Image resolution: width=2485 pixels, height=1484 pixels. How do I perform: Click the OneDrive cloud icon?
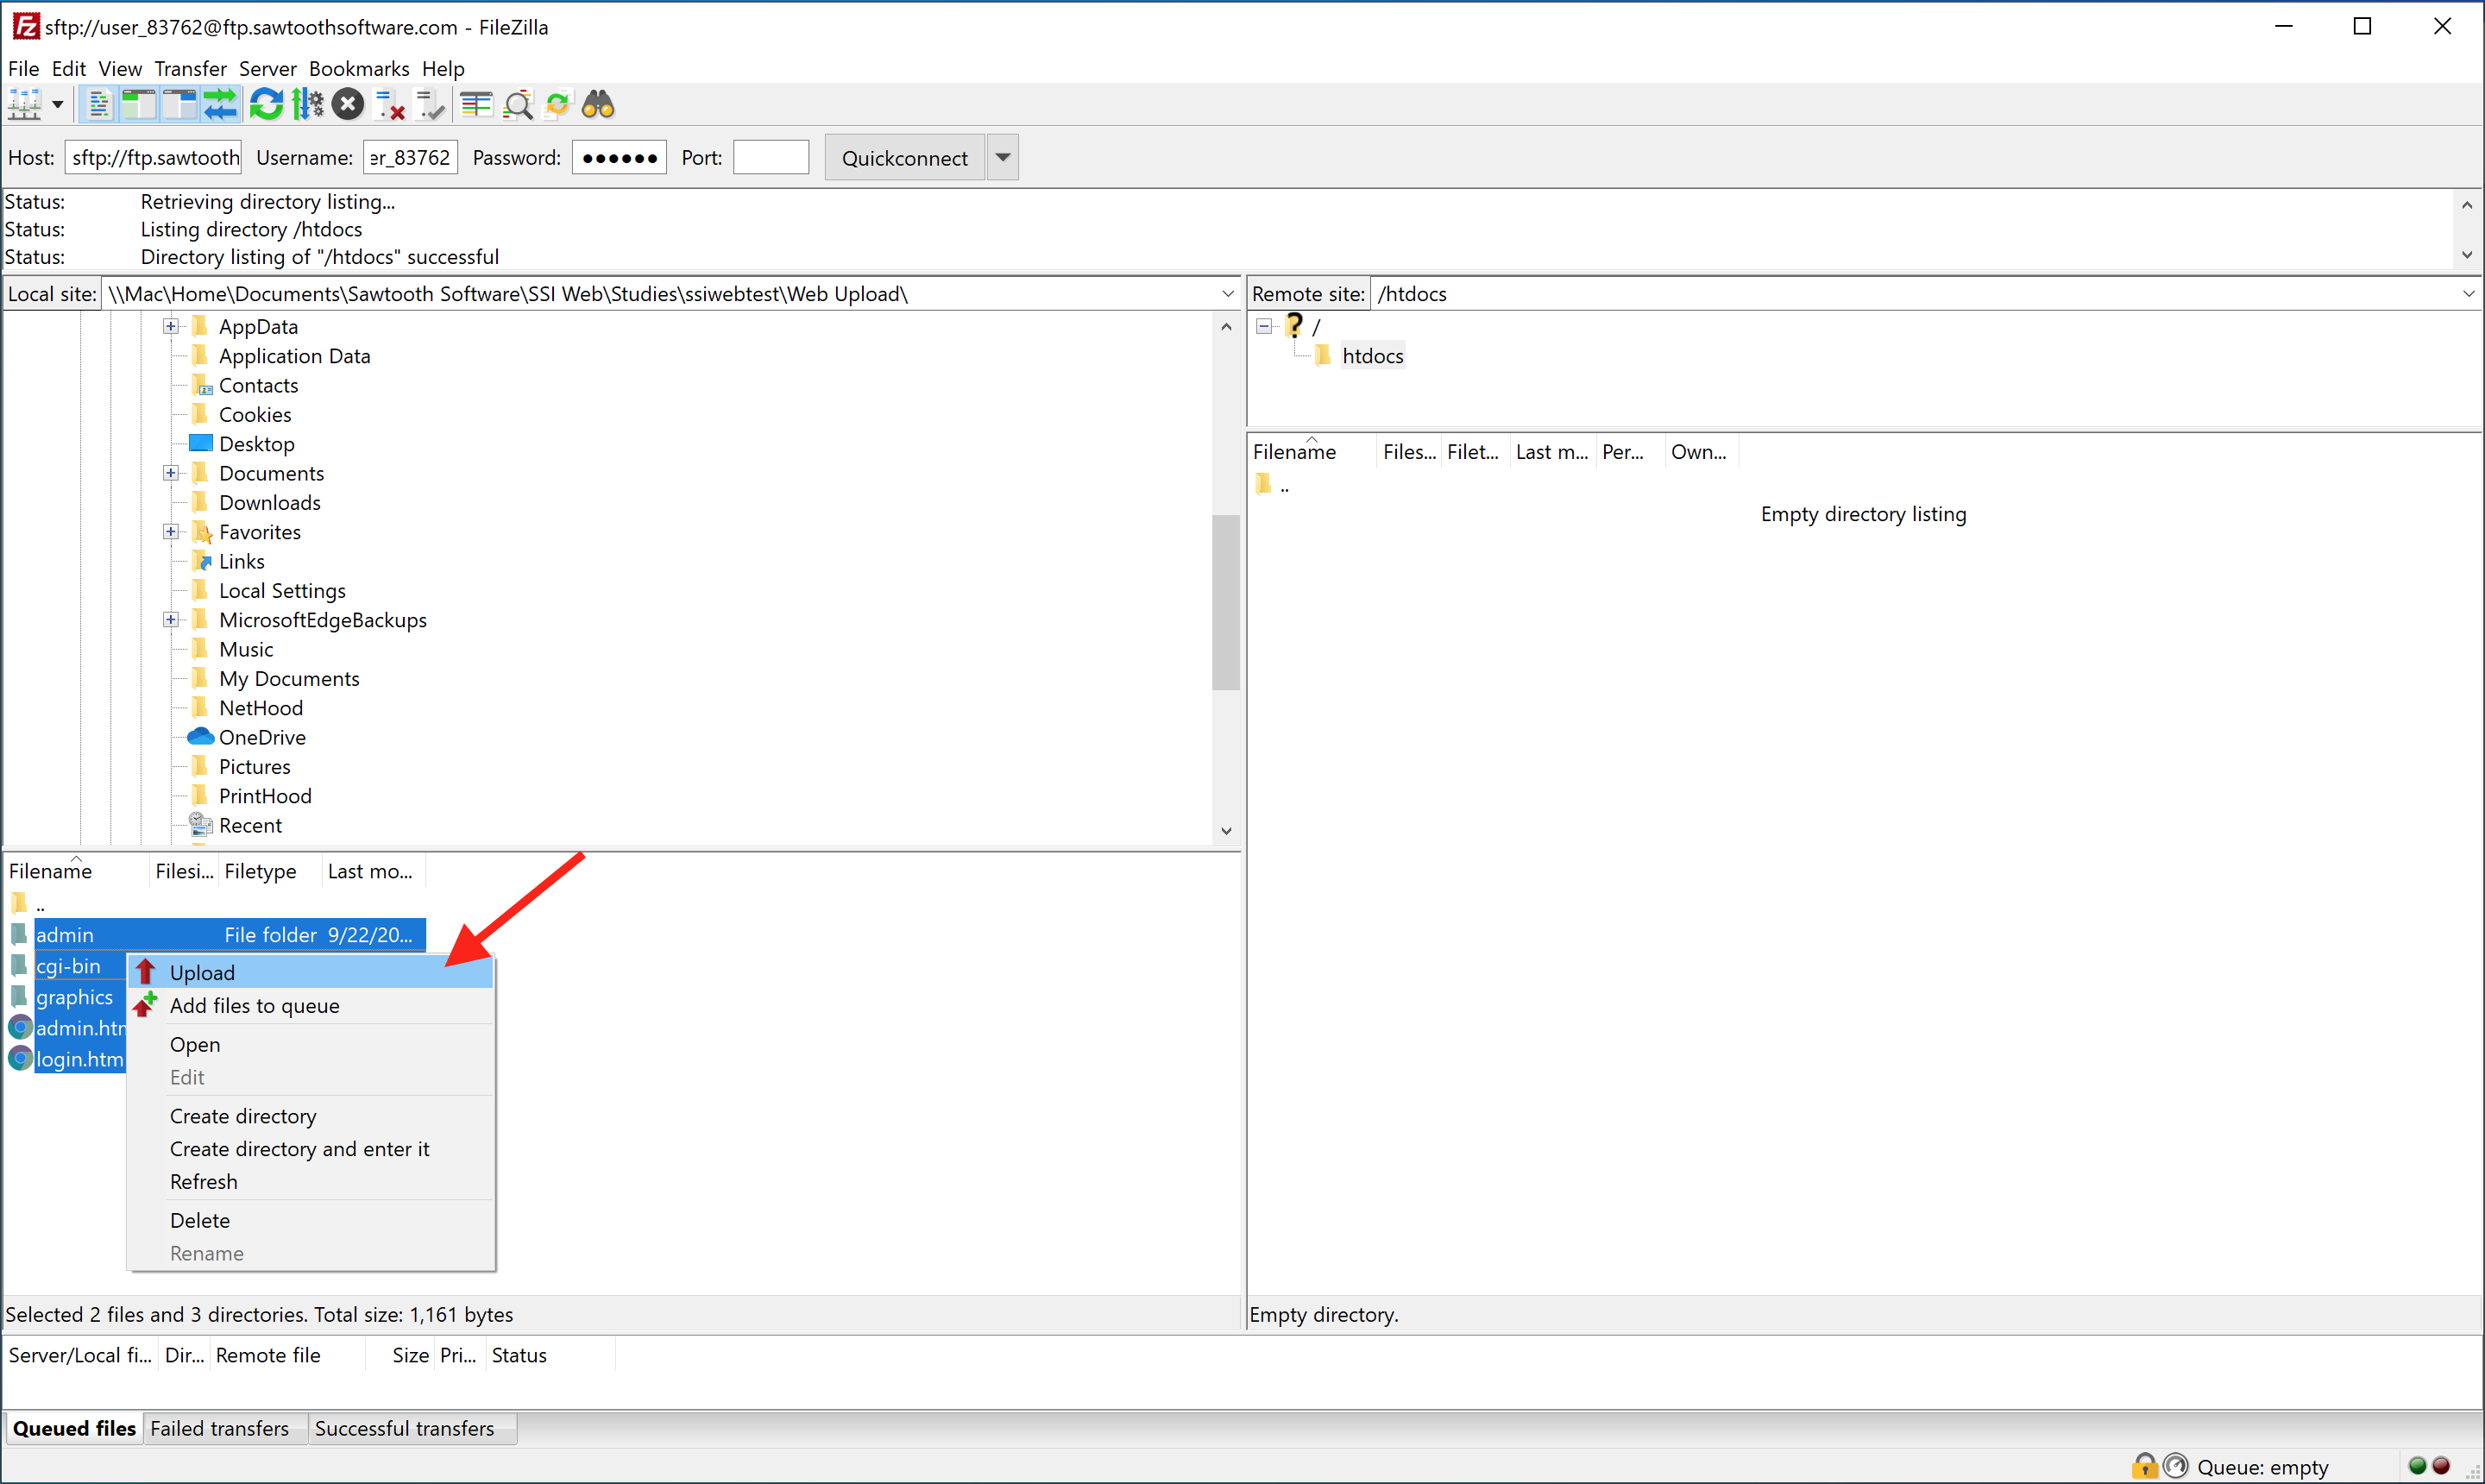[x=201, y=736]
